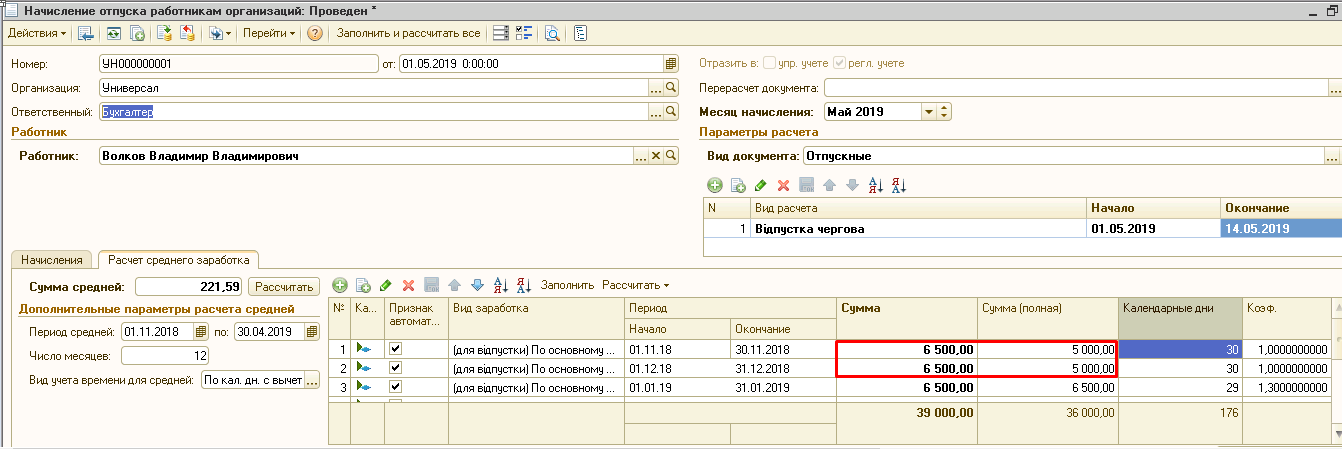Open the Действия menu
1342x449 pixels.
(37, 33)
